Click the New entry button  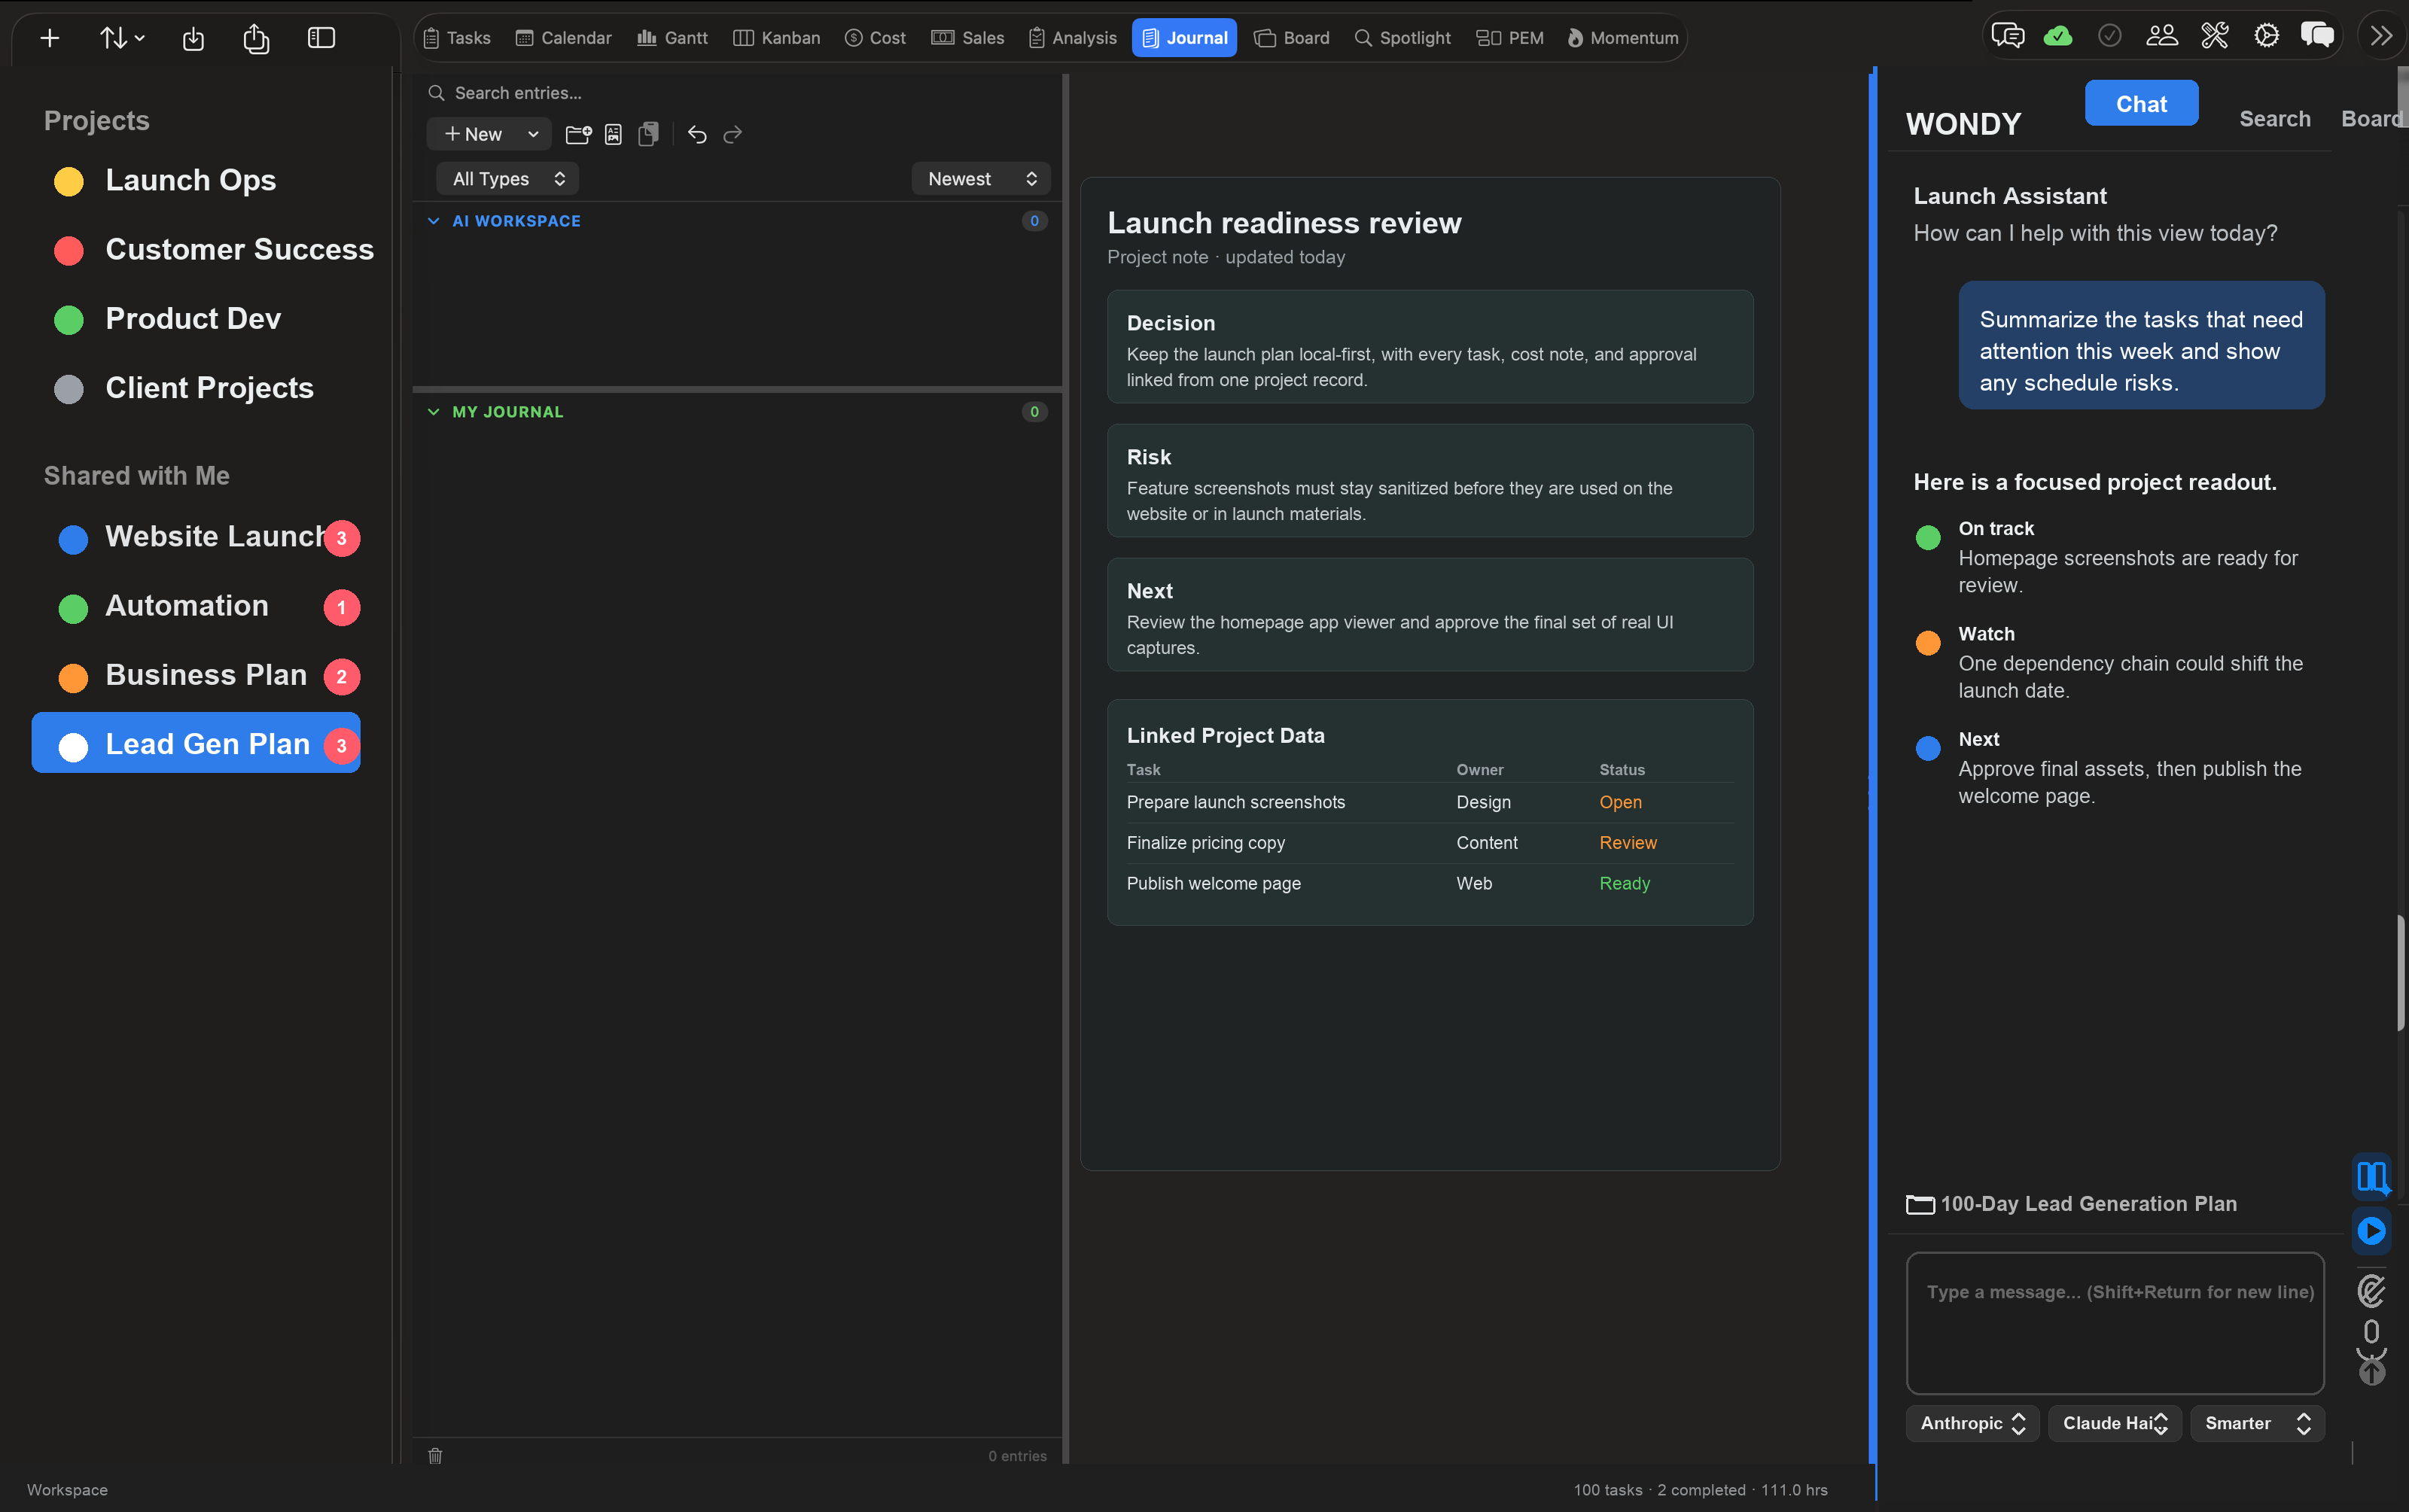(x=473, y=134)
